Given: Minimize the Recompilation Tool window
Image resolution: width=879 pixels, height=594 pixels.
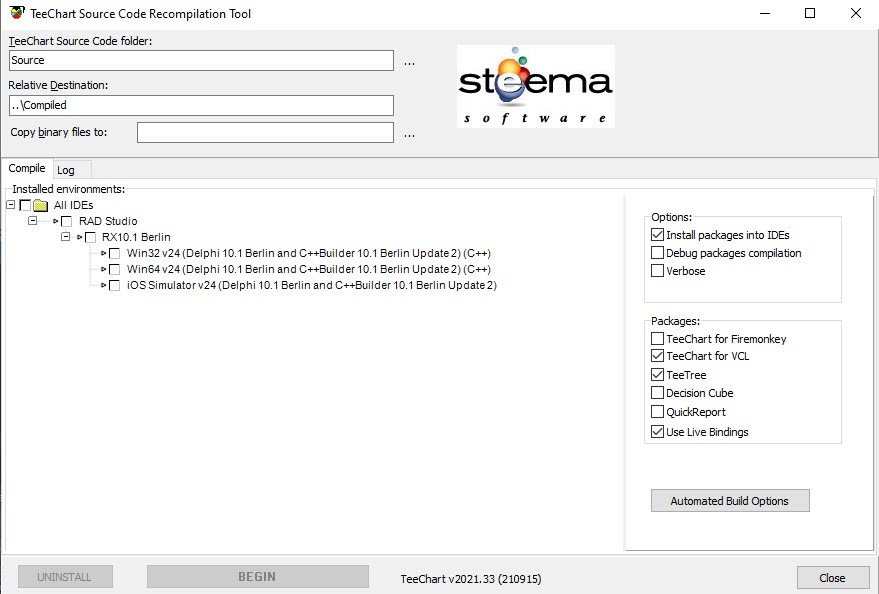Looking at the screenshot, I should [x=765, y=13].
